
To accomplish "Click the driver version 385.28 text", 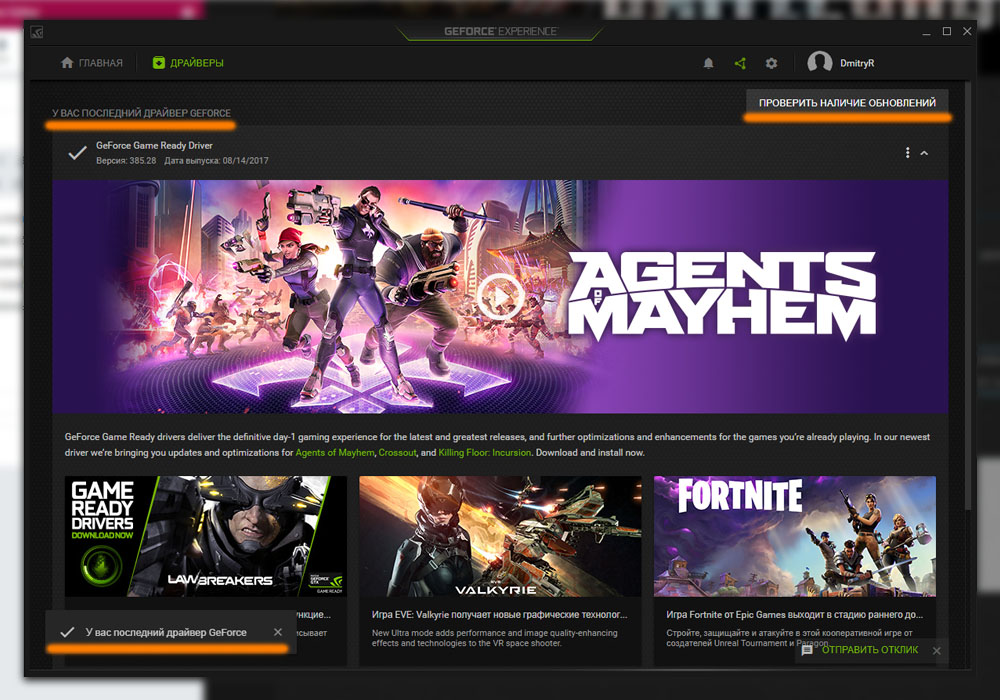I will tap(126, 161).
